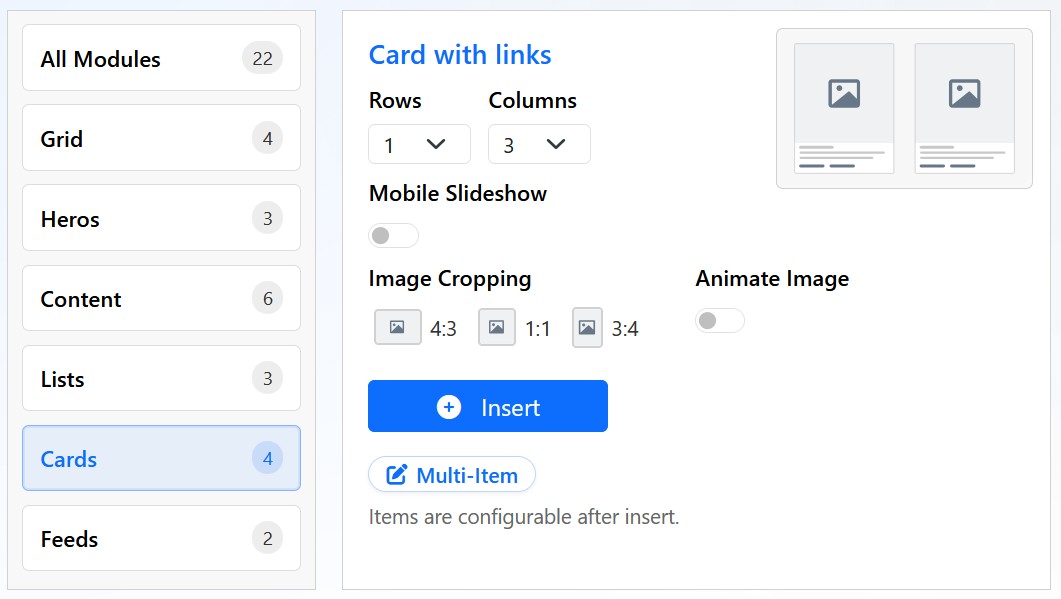
Task: Click the Mobile Slideshow label
Action: 458,194
